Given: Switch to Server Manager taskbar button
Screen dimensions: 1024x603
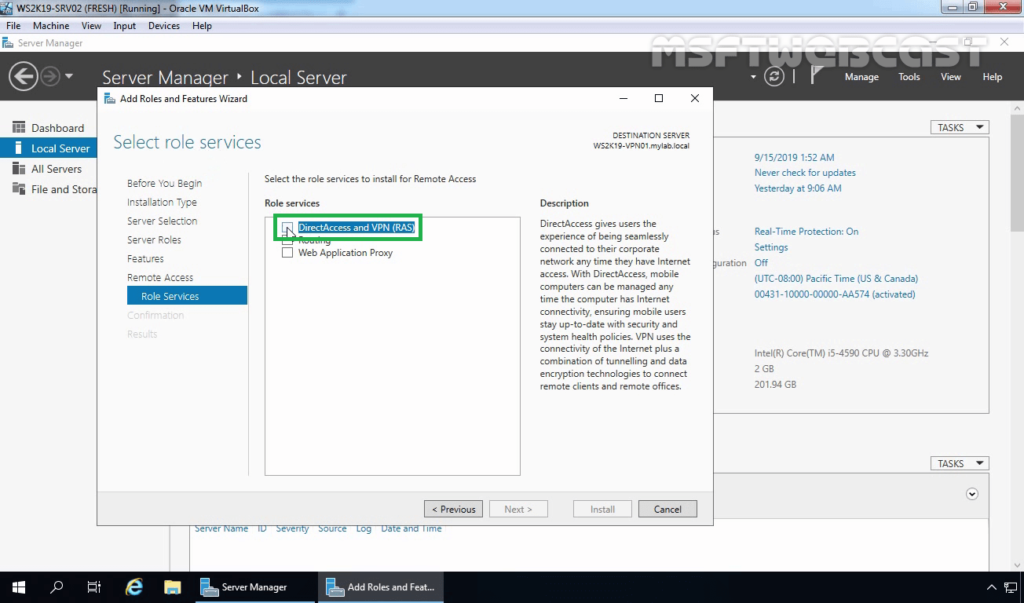Looking at the screenshot, I should coord(255,587).
